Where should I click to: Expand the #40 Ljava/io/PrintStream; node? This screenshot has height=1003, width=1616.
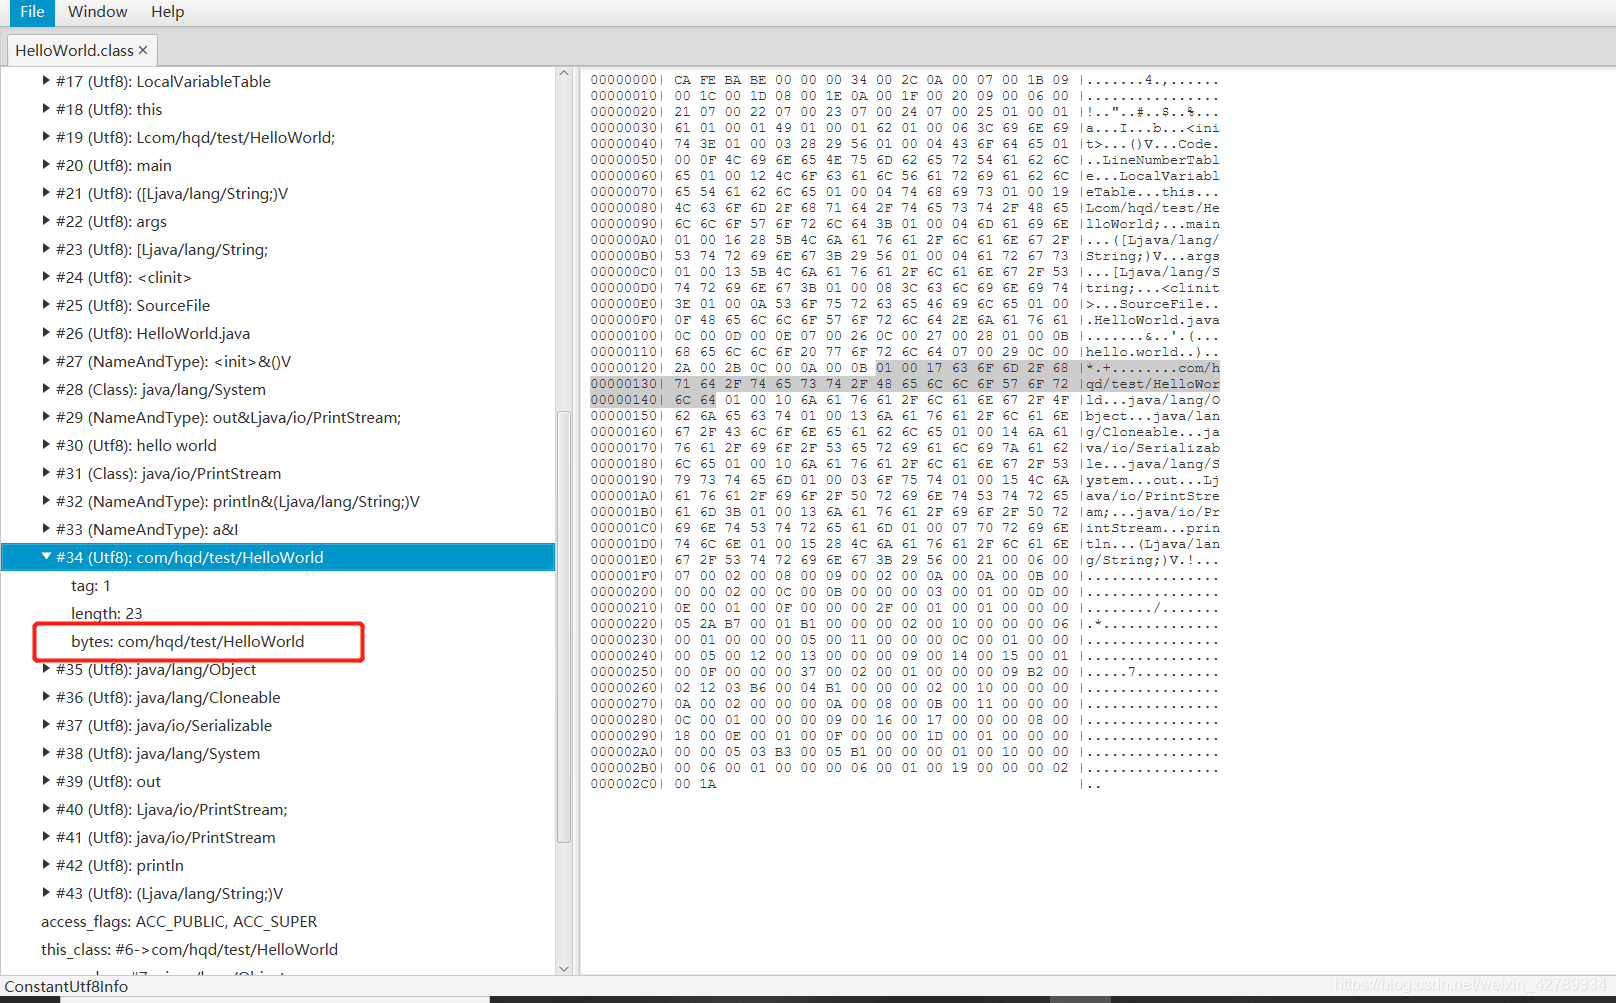coord(46,809)
